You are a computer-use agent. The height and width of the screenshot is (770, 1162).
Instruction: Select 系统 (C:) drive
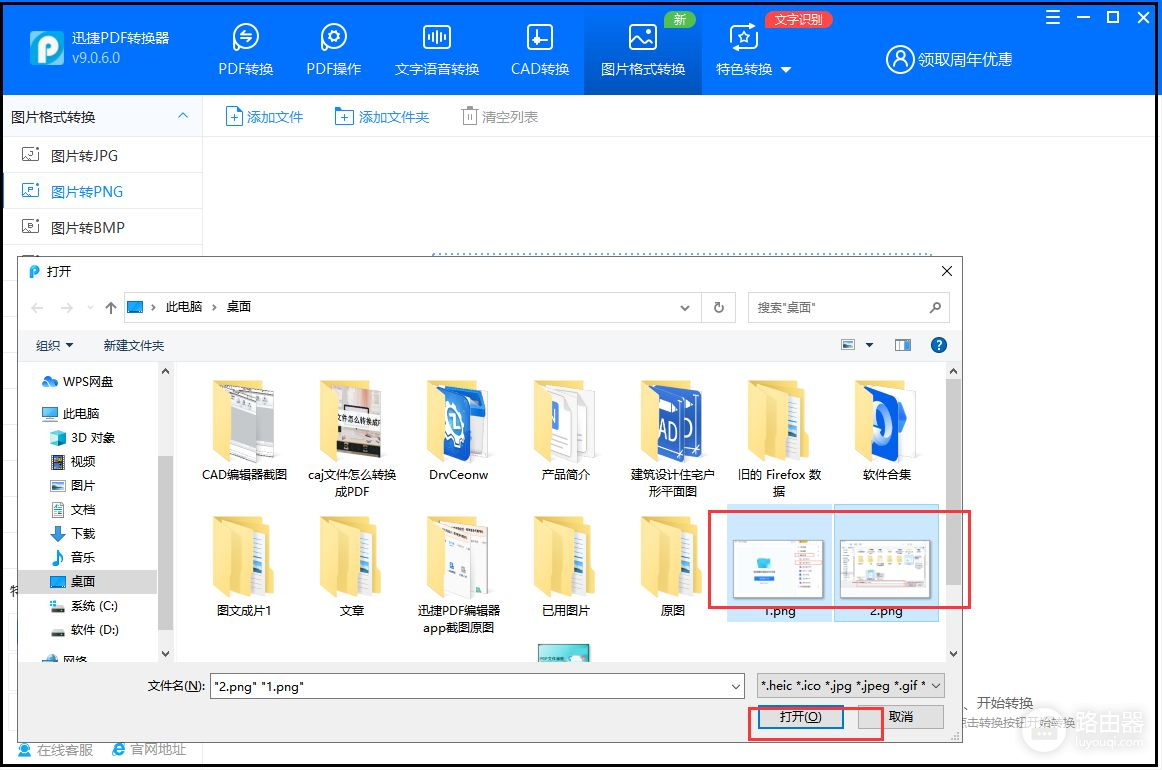(84, 605)
